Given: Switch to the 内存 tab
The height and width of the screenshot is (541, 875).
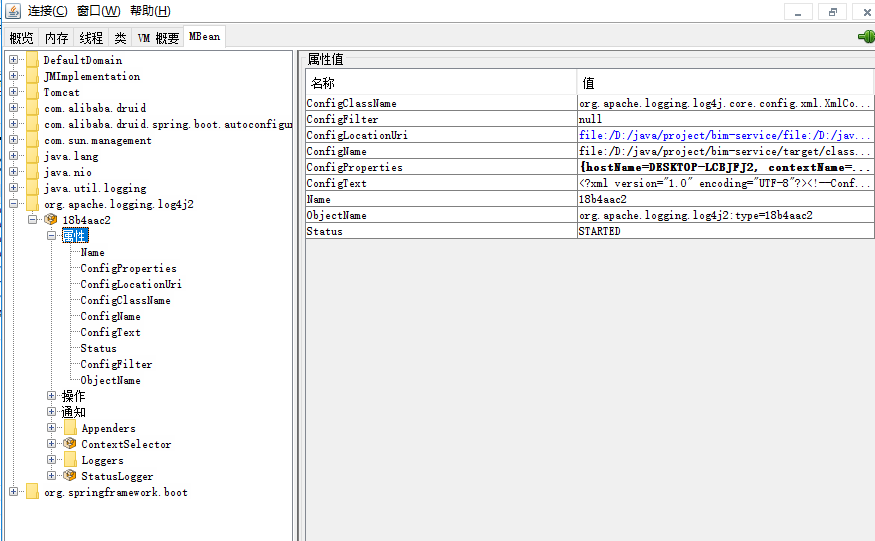Looking at the screenshot, I should tap(56, 37).
